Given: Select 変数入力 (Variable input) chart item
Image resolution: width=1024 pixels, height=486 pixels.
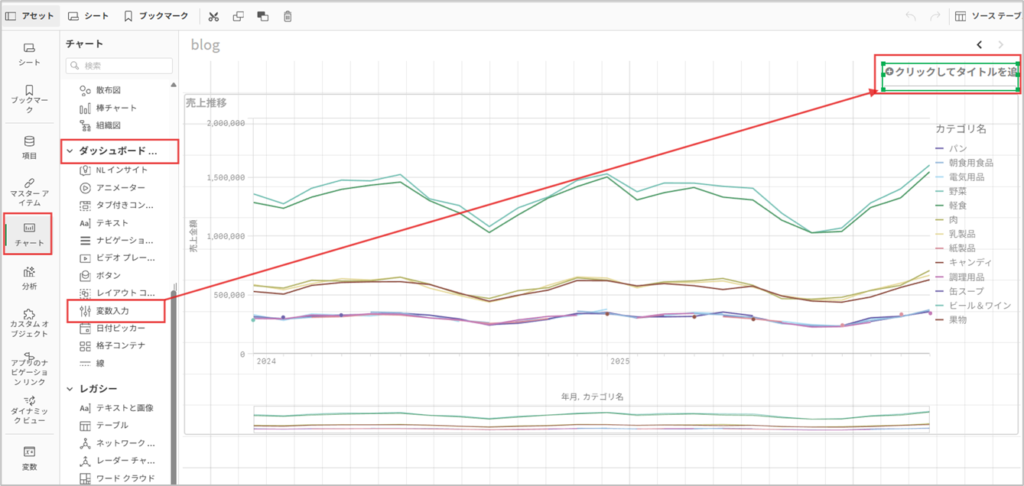Looking at the screenshot, I should click(x=118, y=311).
